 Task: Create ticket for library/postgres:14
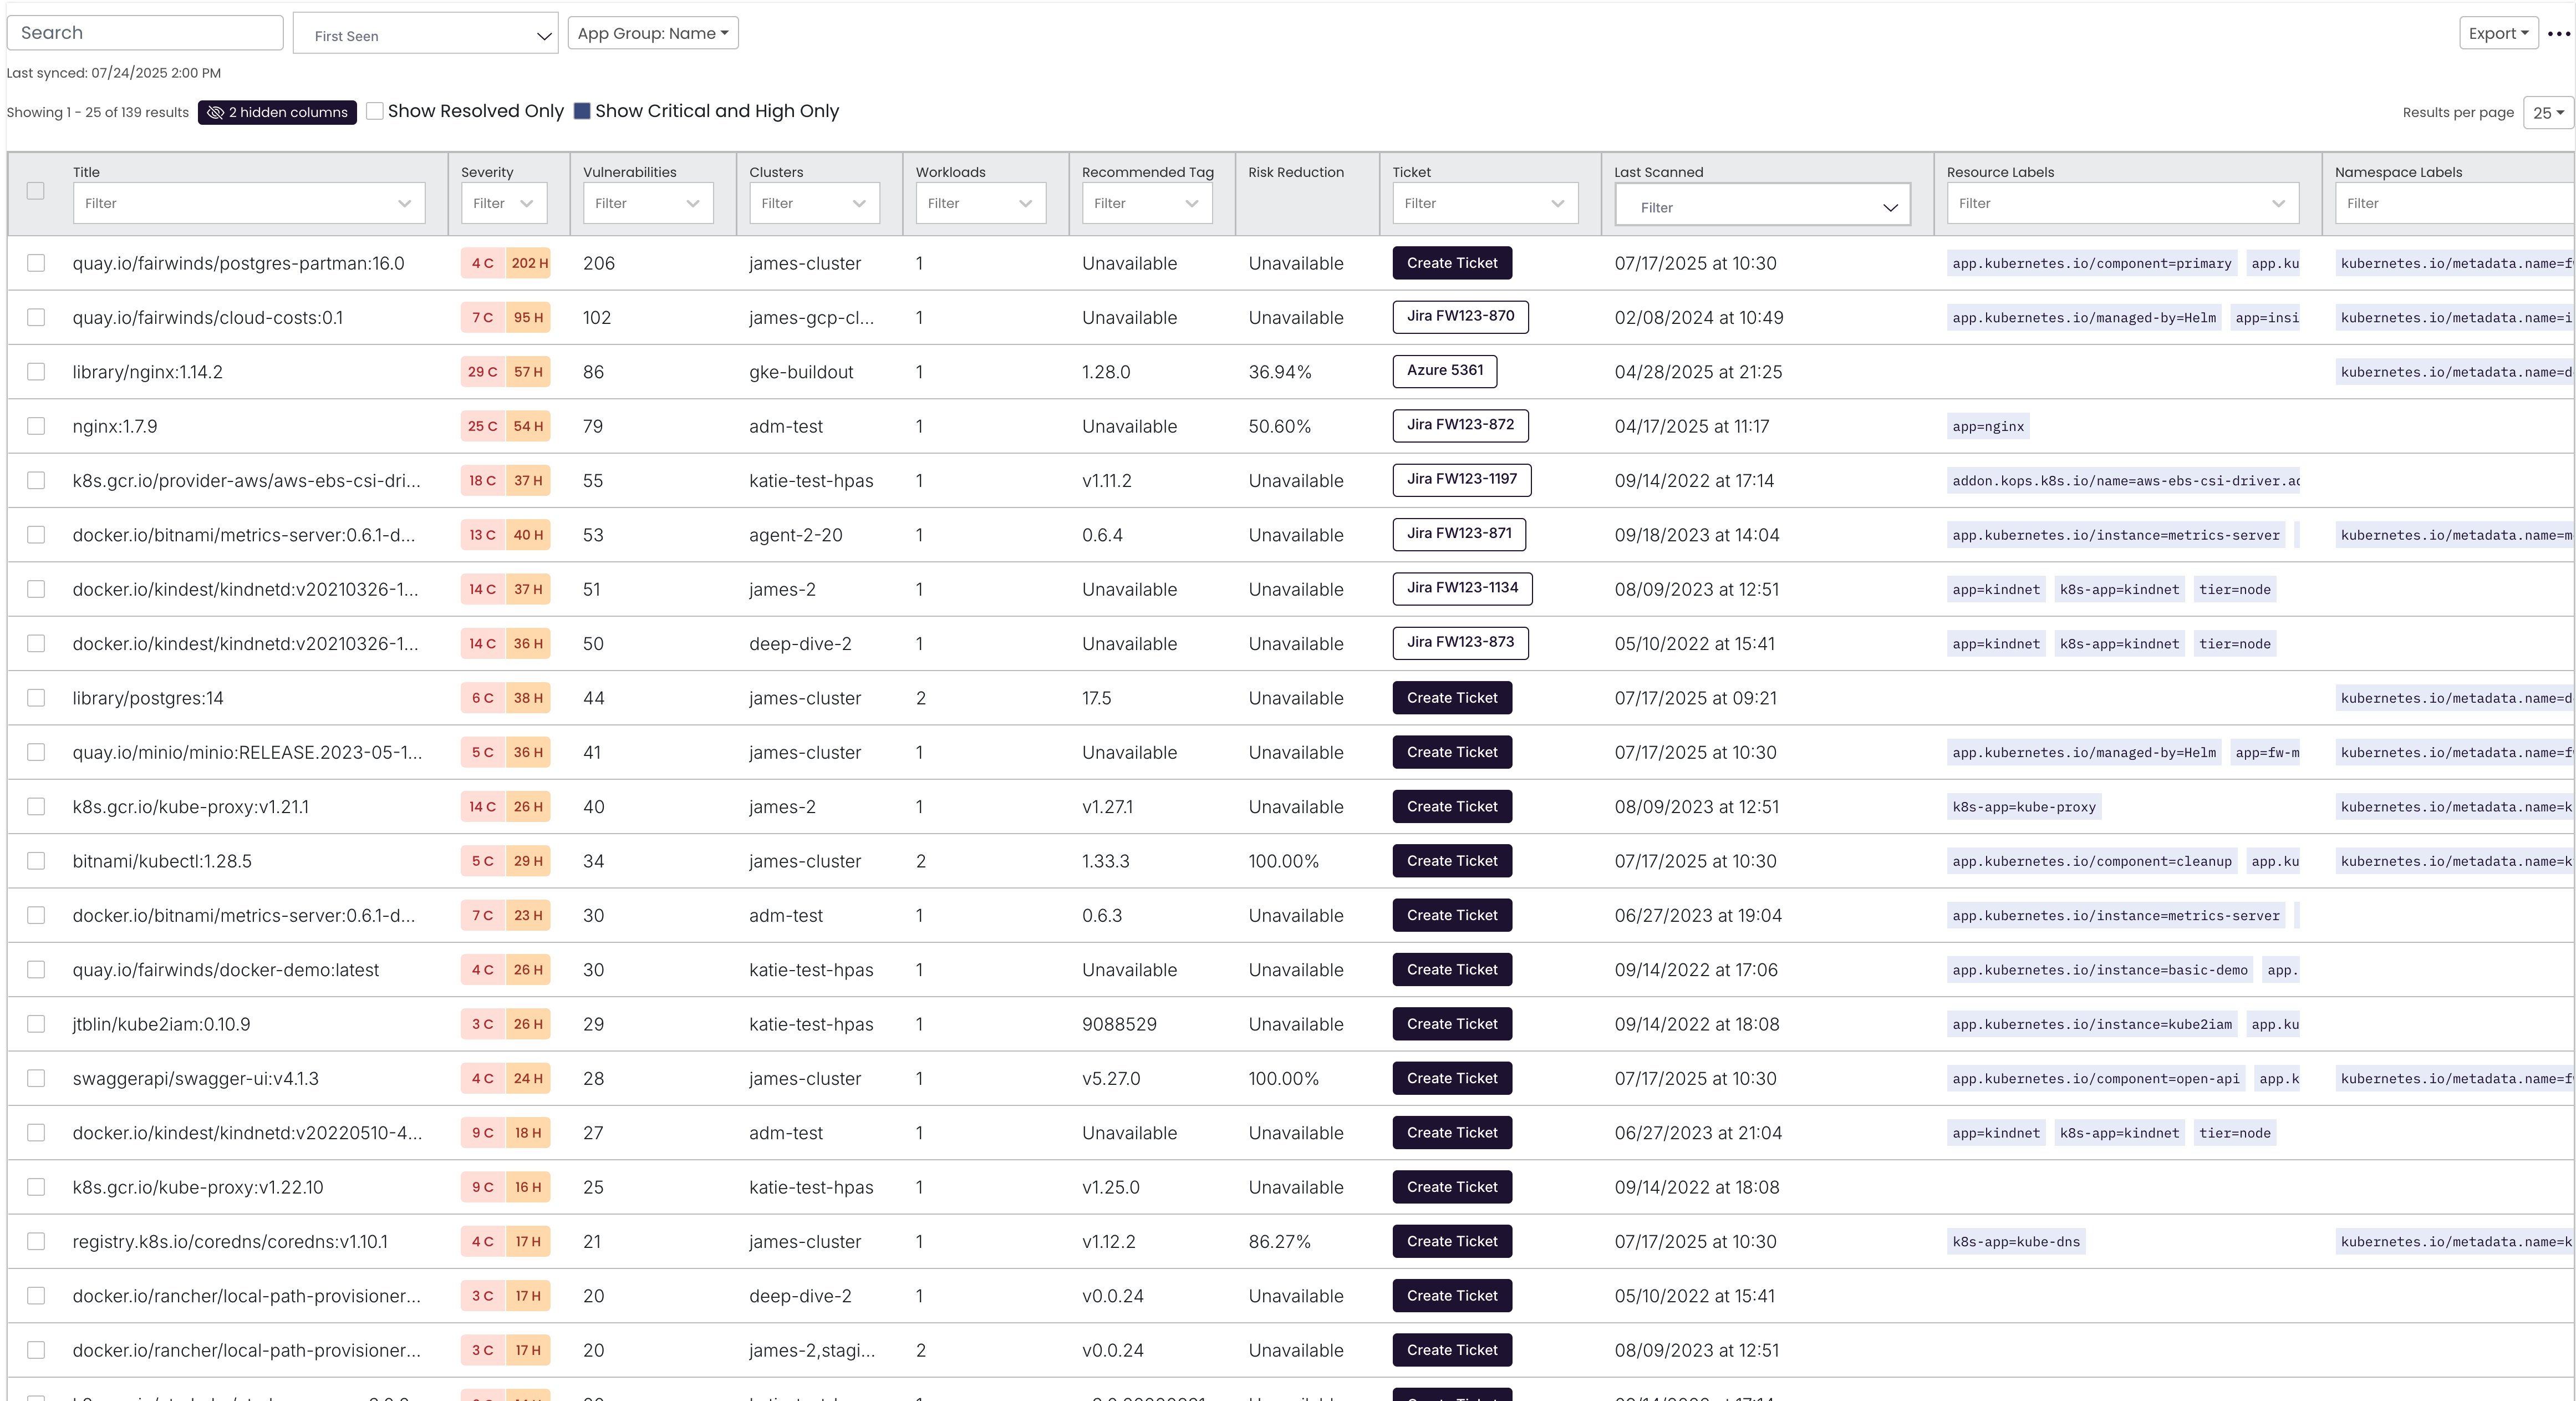tap(1452, 698)
